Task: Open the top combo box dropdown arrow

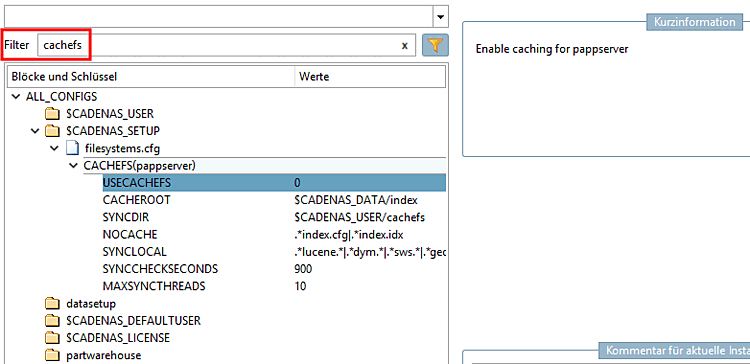Action: [440, 17]
